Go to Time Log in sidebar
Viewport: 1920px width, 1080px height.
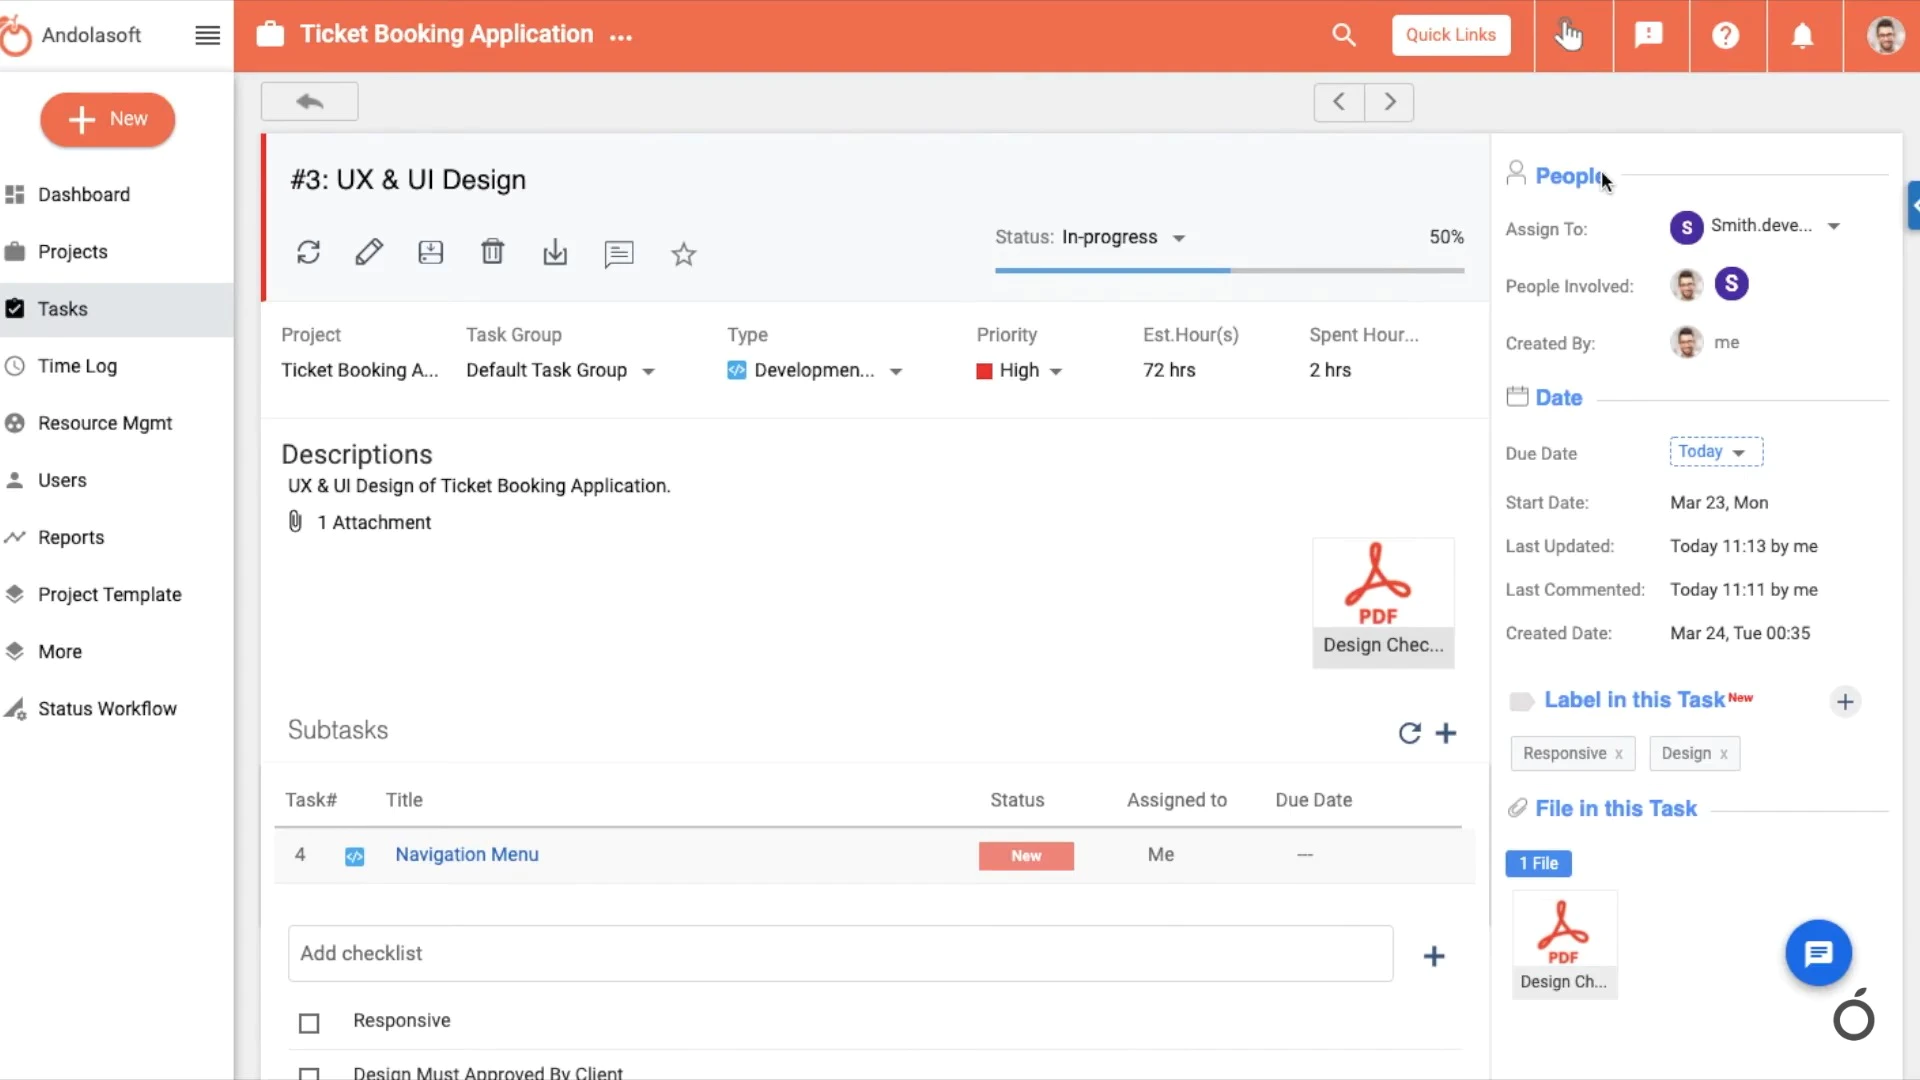click(x=77, y=366)
